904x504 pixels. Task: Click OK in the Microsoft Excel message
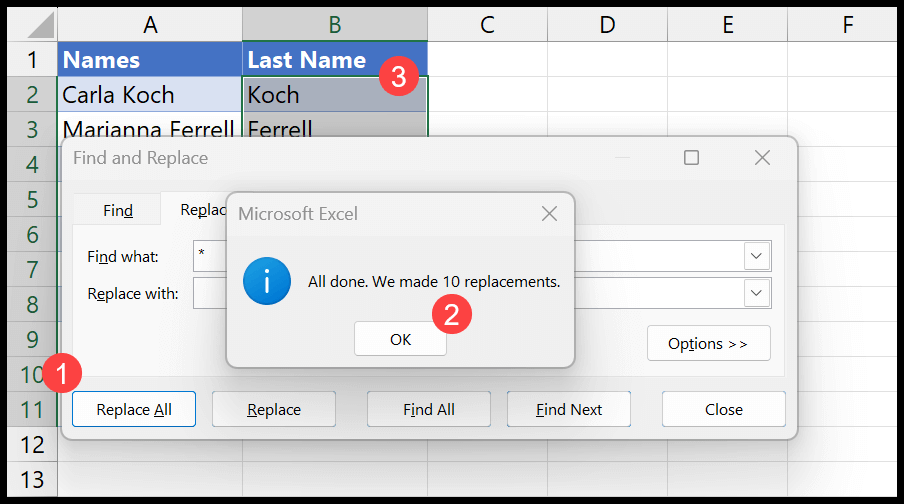point(400,339)
